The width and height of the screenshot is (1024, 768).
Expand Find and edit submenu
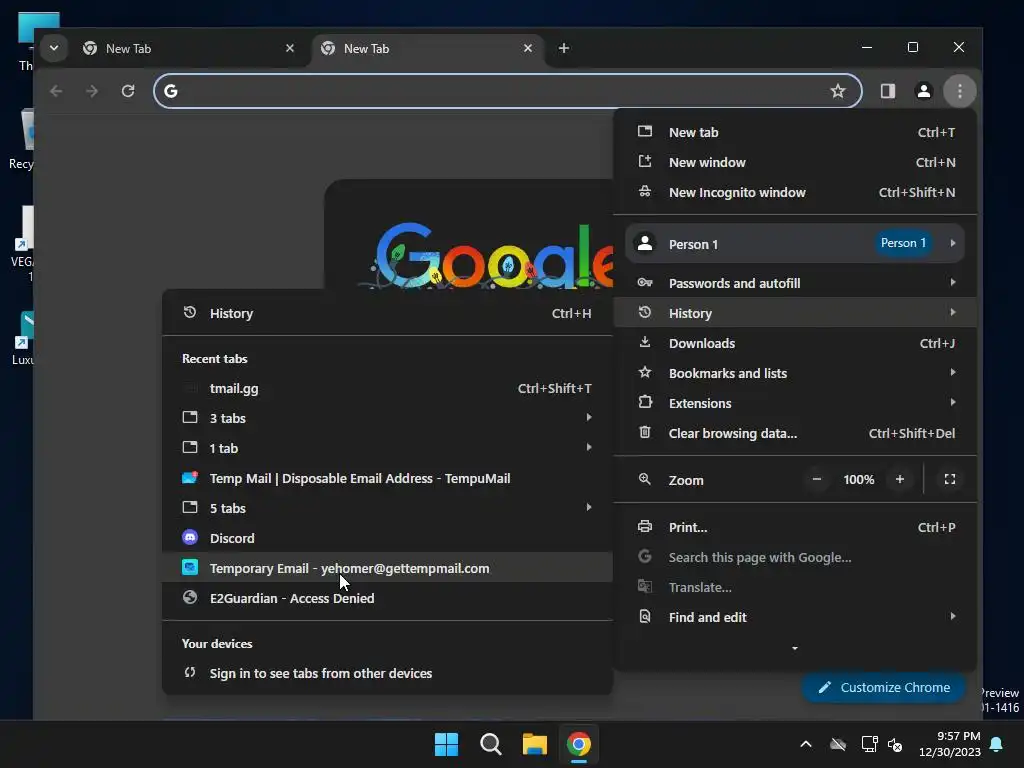click(795, 617)
